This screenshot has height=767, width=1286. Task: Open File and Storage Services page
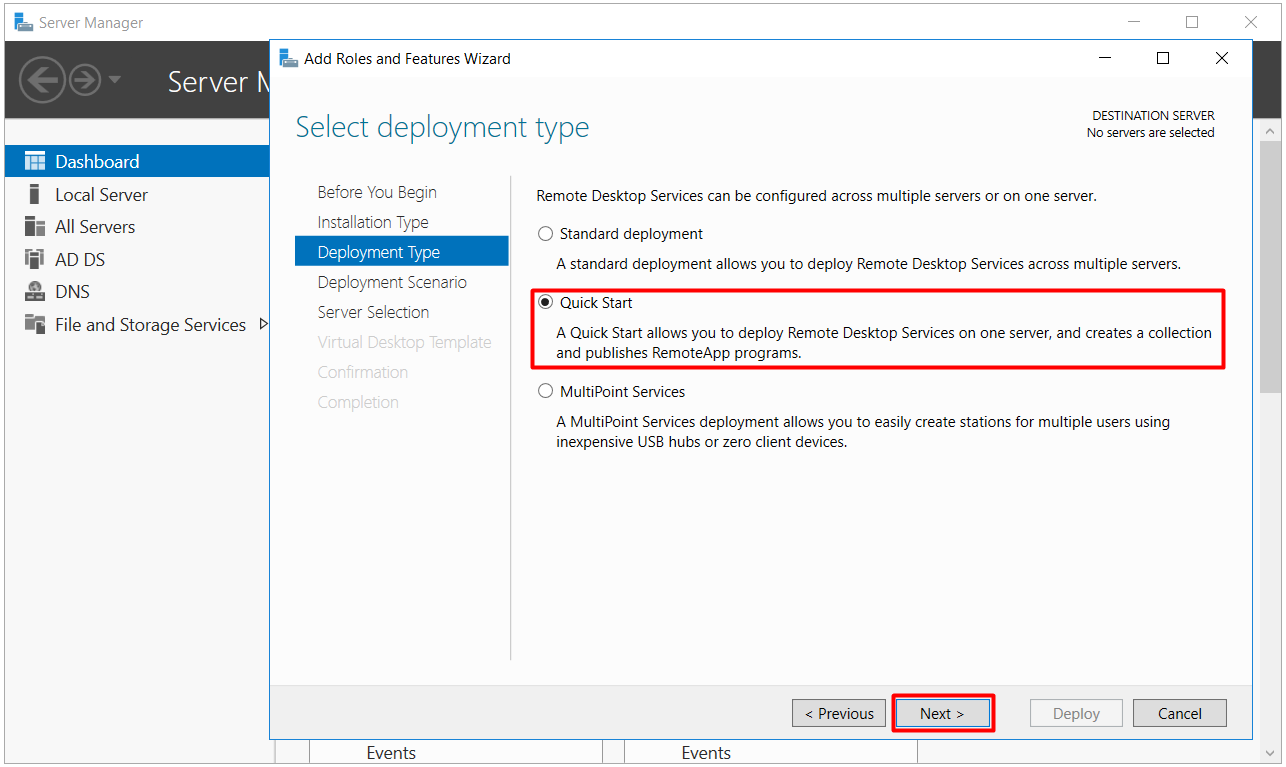pos(150,324)
